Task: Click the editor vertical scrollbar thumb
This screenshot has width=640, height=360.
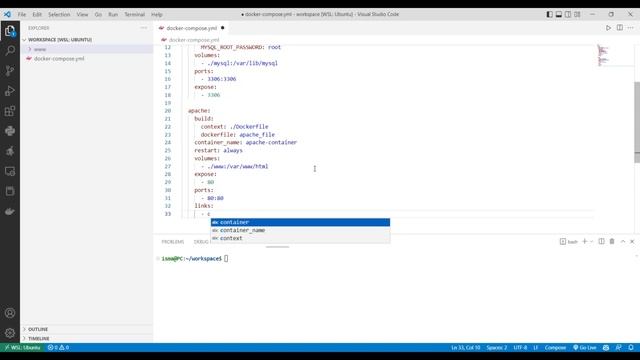Action: tap(637, 122)
